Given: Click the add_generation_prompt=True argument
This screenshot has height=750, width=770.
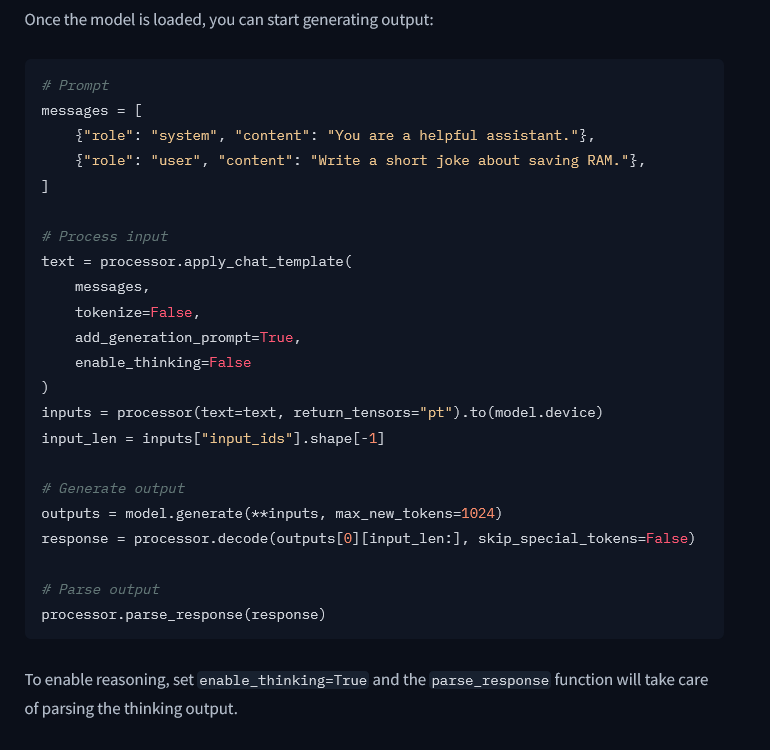Looking at the screenshot, I should pos(184,337).
